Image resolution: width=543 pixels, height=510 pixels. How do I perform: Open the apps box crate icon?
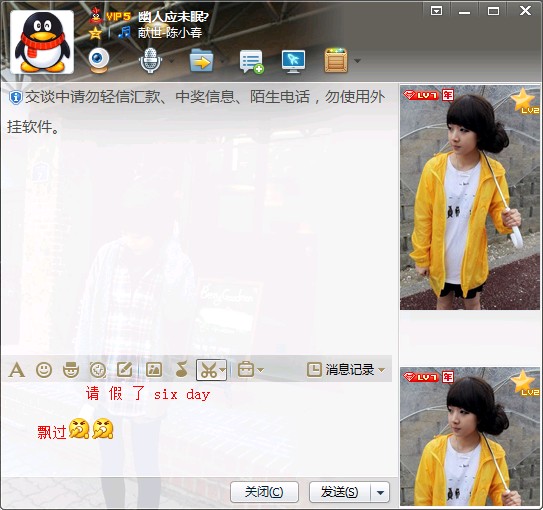[336, 61]
